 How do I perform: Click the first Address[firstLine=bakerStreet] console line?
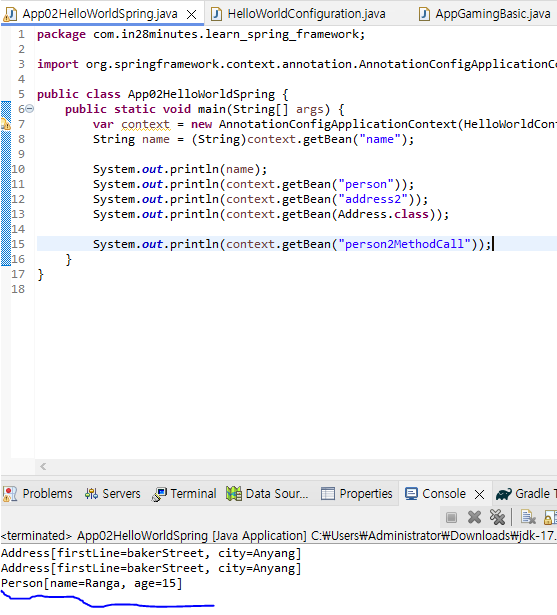click(151, 553)
